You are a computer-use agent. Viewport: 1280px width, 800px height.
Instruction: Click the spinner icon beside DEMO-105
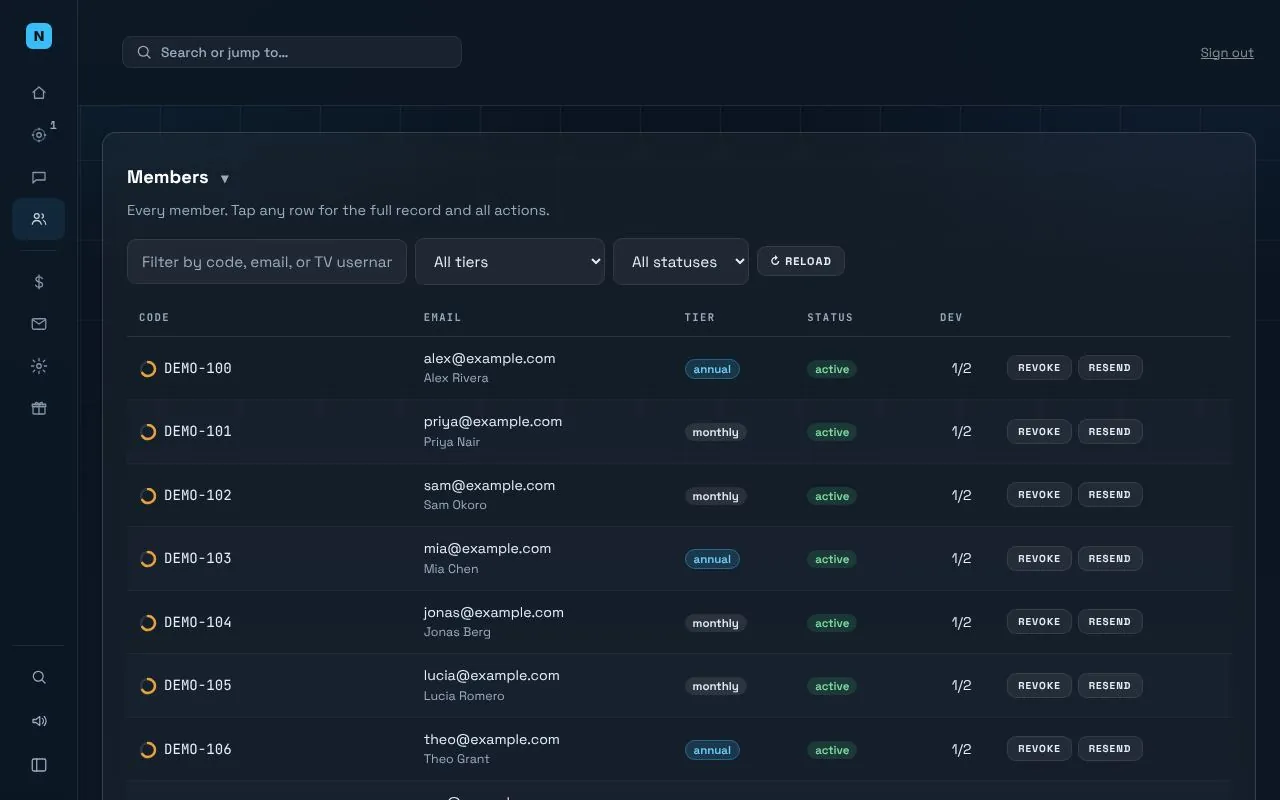pyautogui.click(x=148, y=686)
